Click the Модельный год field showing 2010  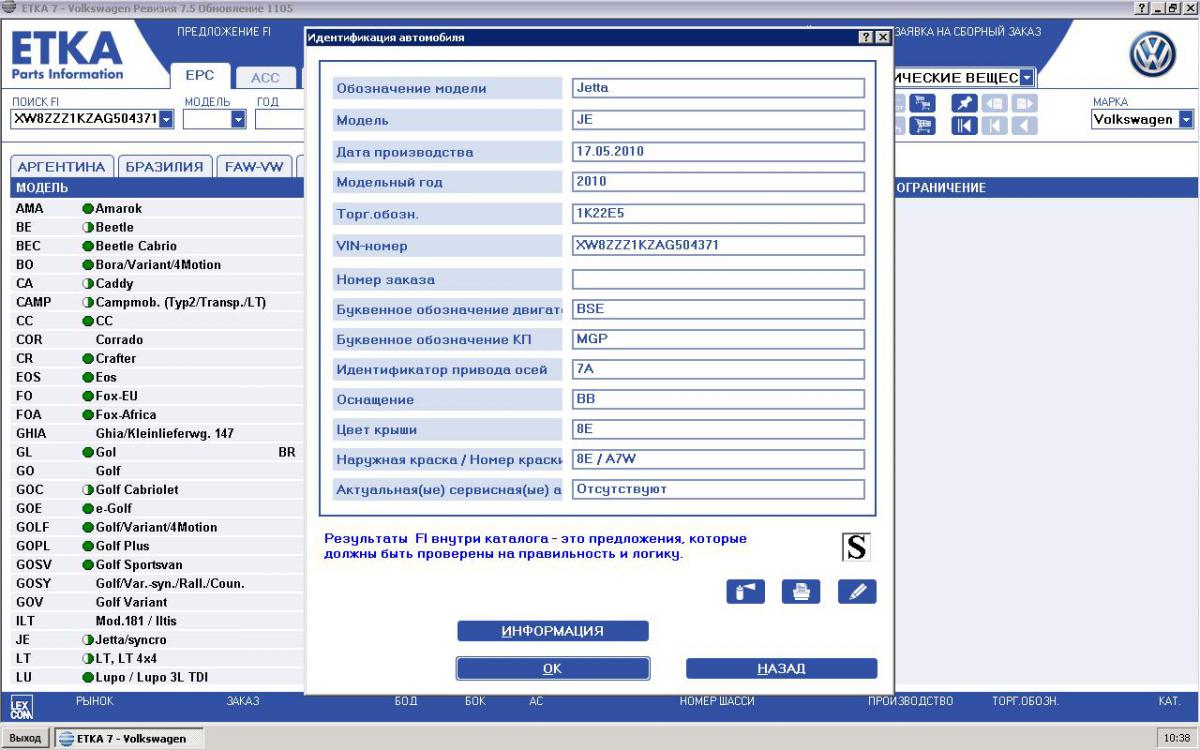pyautogui.click(x=718, y=183)
